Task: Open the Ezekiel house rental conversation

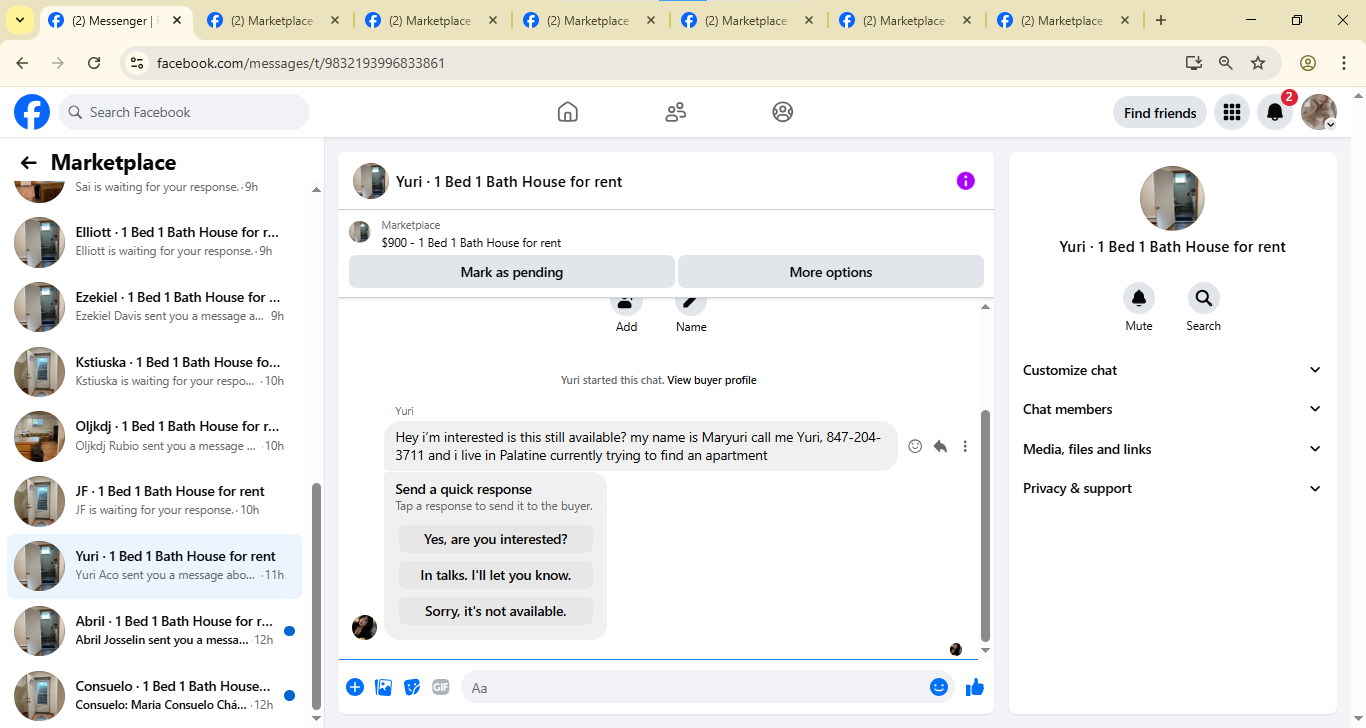Action: coord(155,307)
